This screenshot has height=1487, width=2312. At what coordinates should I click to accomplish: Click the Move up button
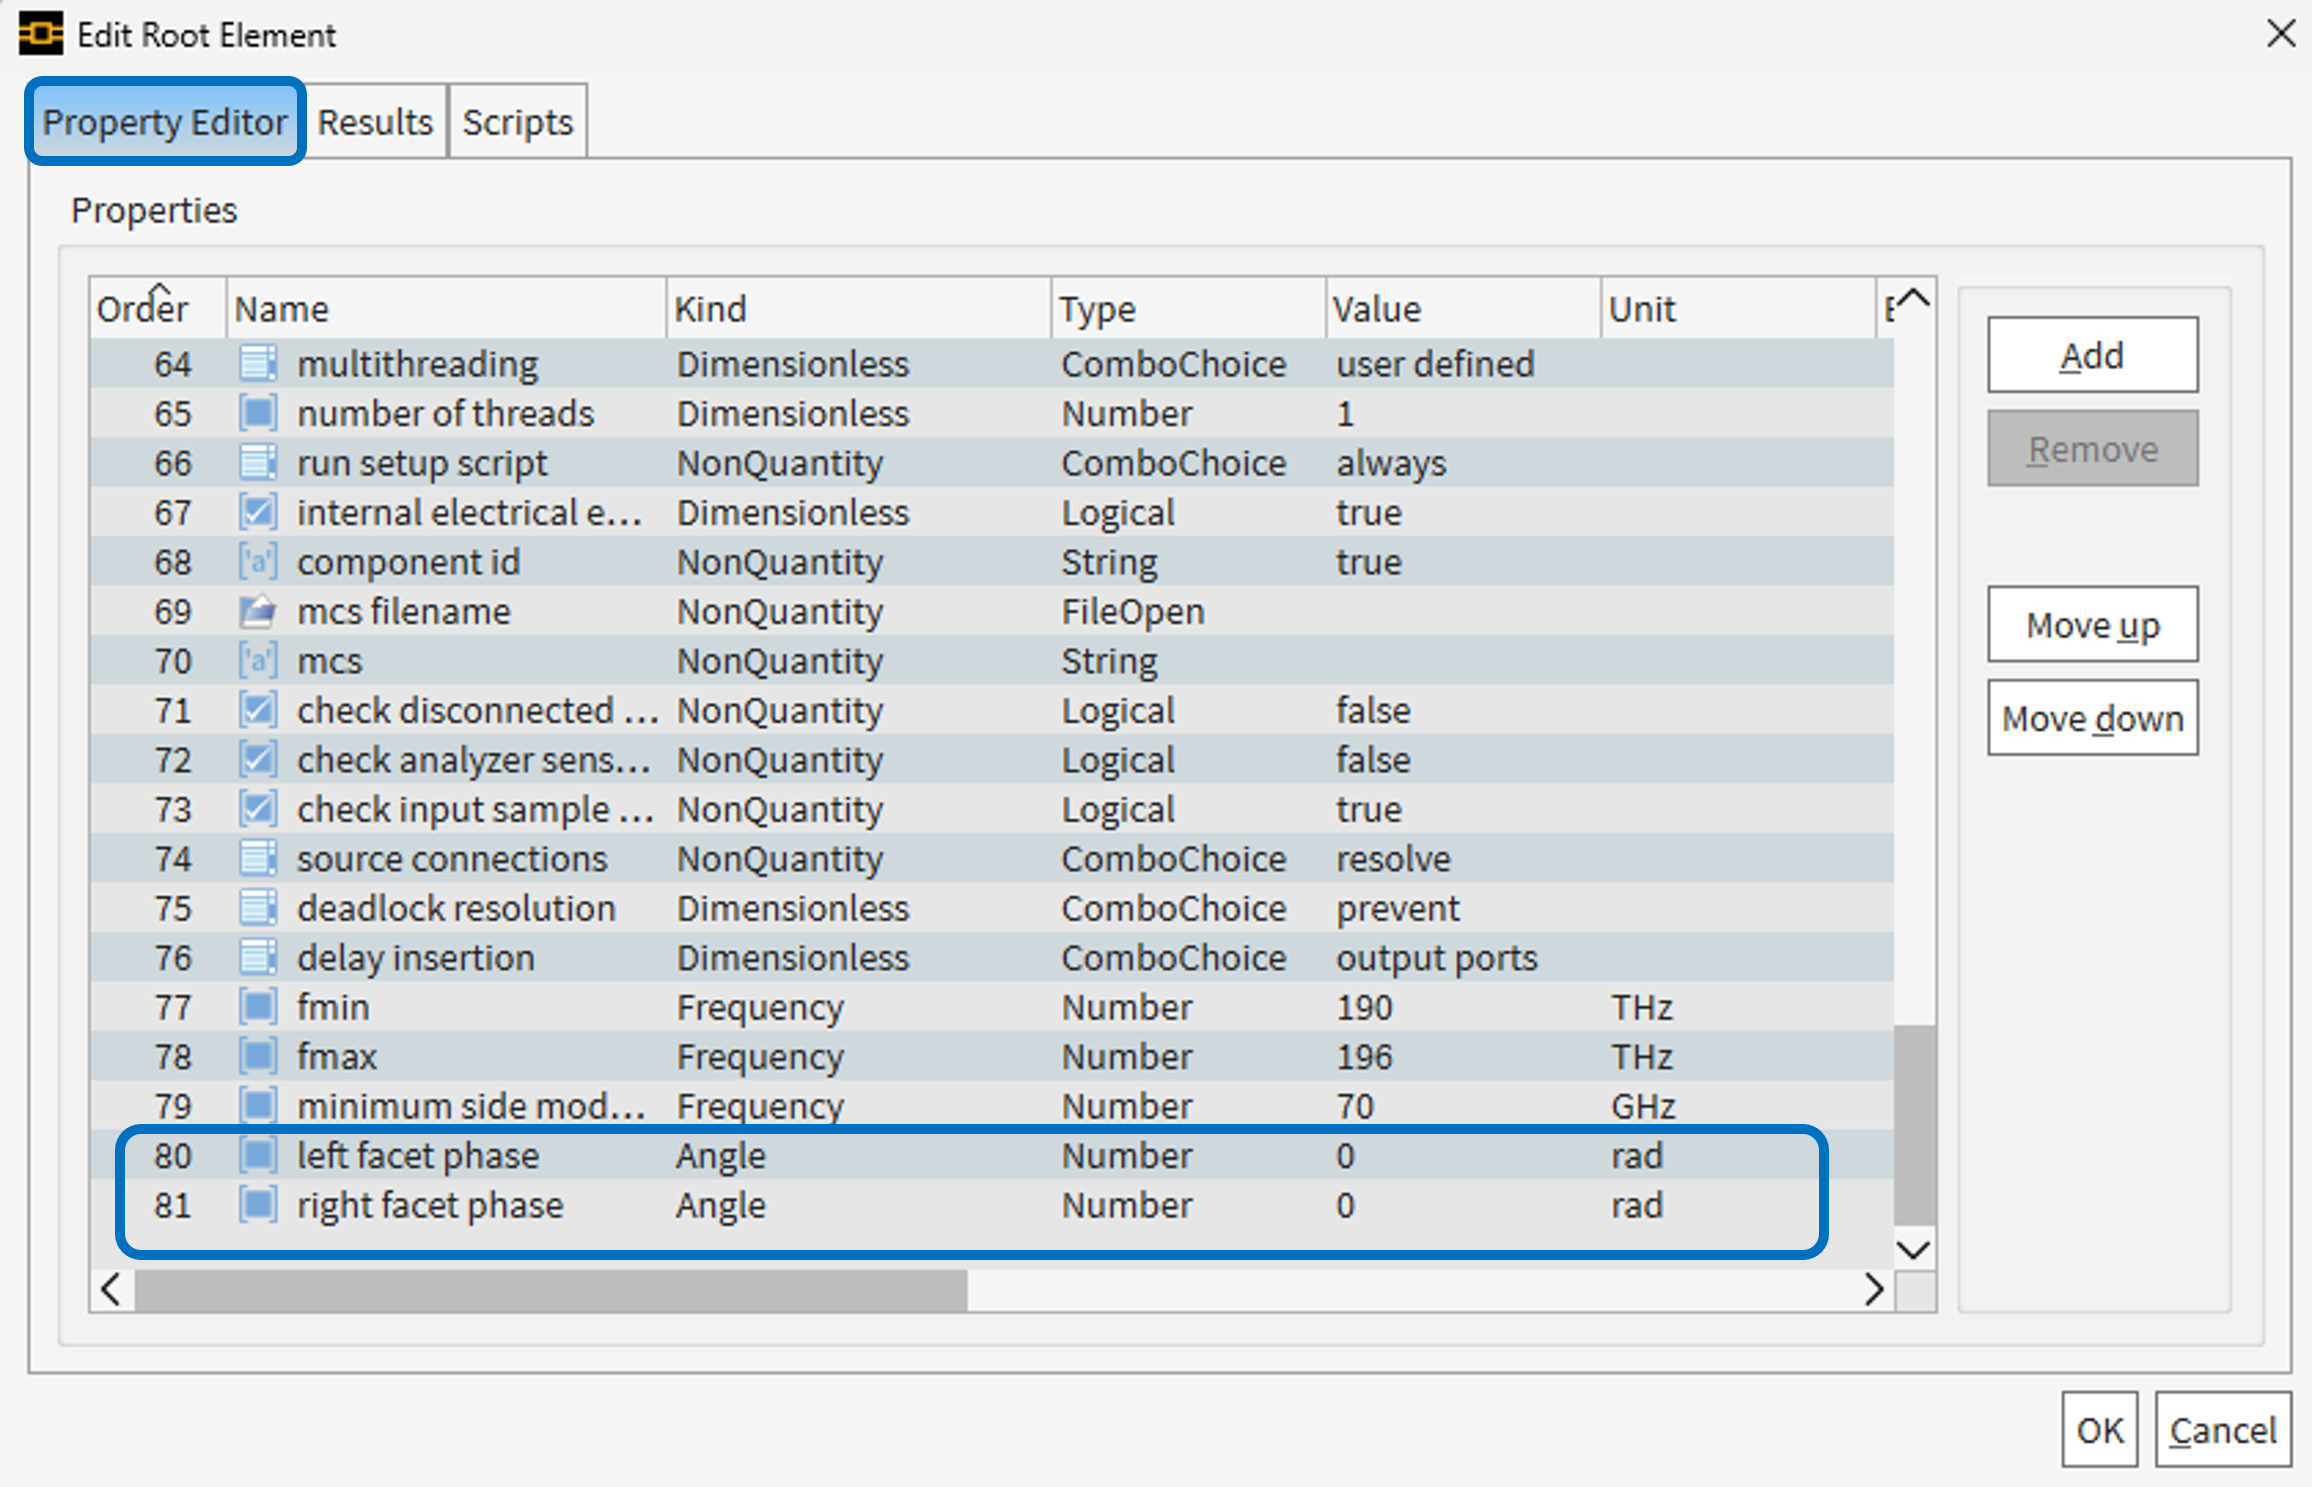click(2092, 625)
